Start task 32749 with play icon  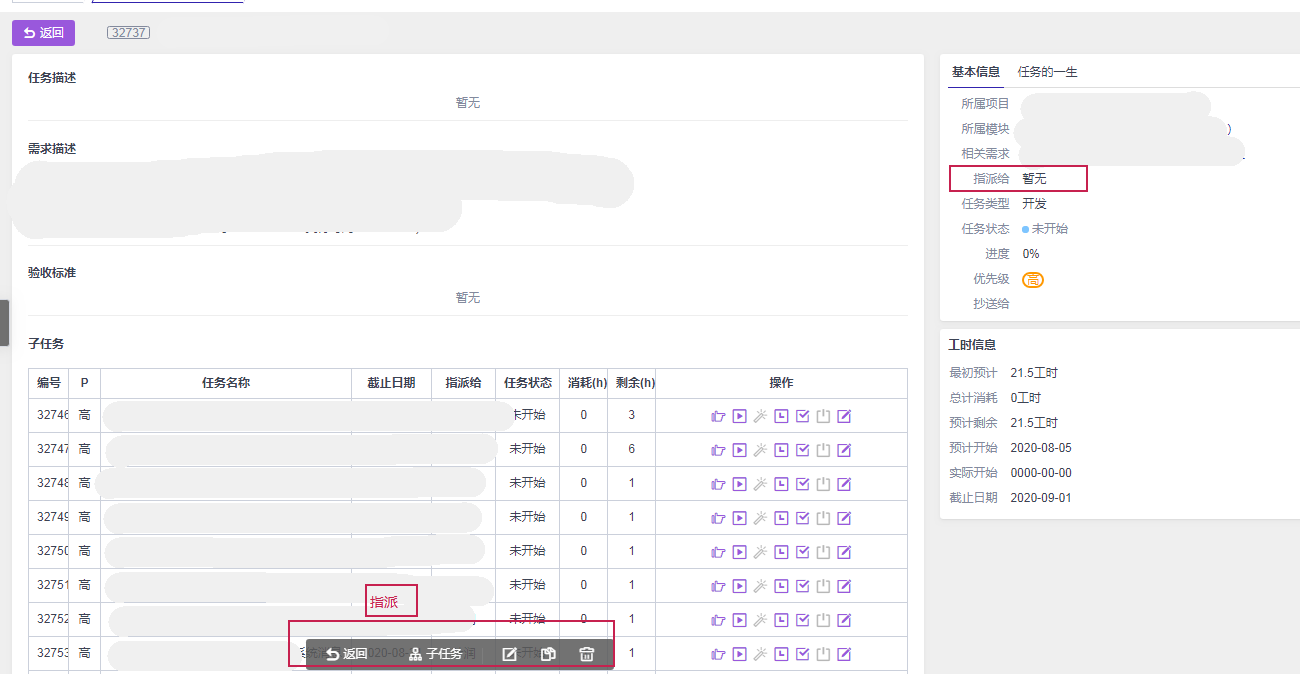tap(739, 518)
